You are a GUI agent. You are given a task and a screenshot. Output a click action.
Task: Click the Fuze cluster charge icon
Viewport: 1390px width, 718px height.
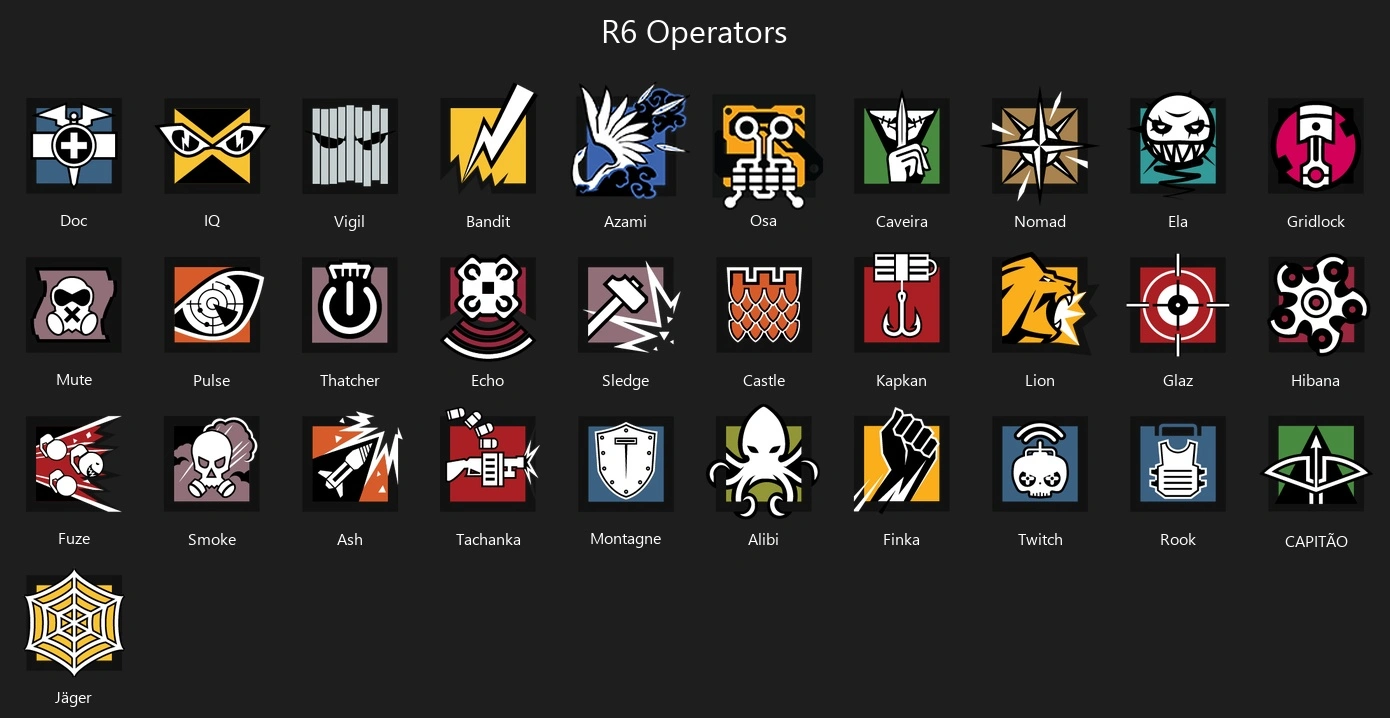[74, 464]
